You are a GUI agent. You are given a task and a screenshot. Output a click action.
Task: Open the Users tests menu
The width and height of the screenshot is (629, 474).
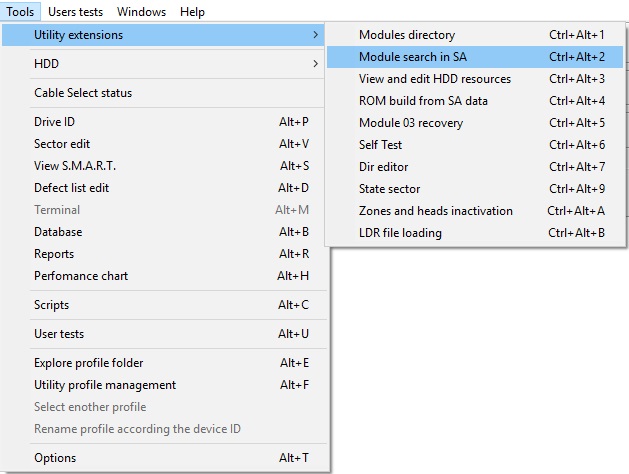coord(76,12)
